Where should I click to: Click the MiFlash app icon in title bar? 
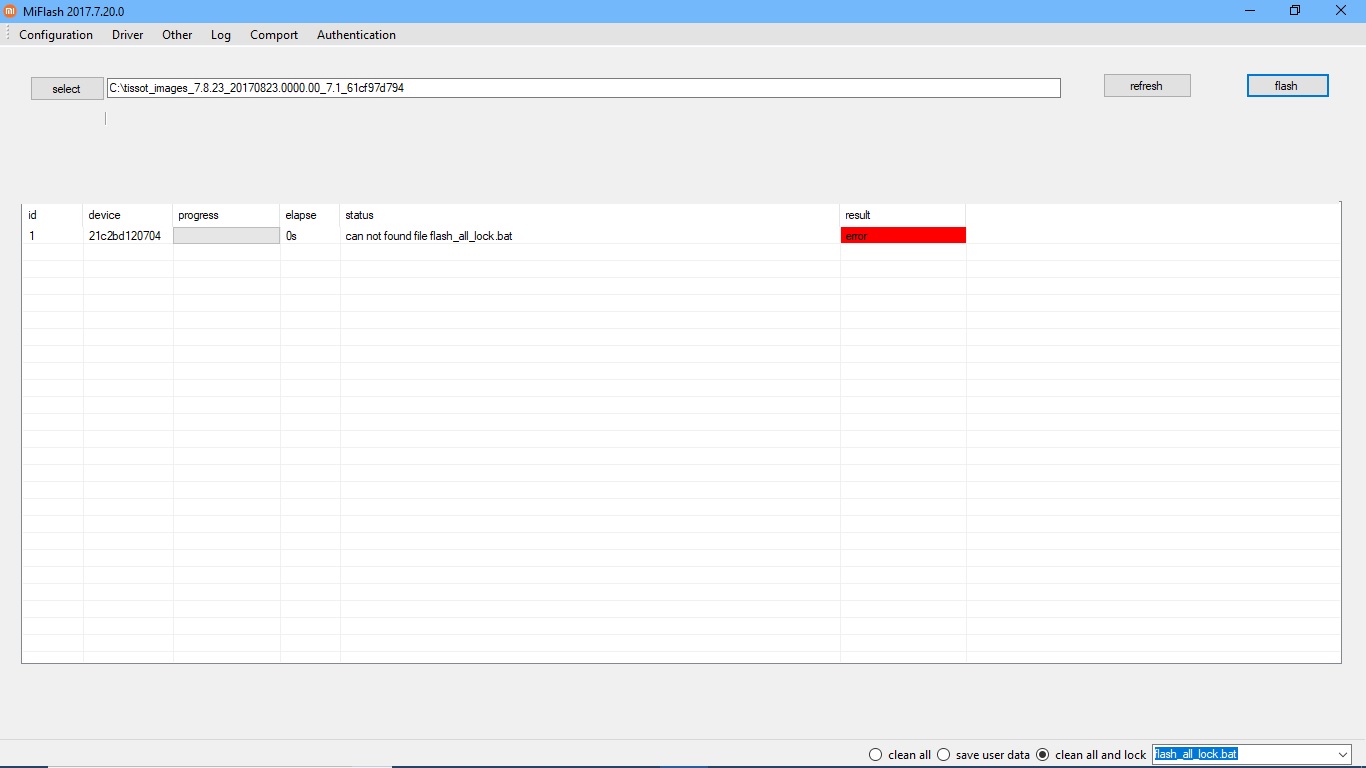click(11, 11)
